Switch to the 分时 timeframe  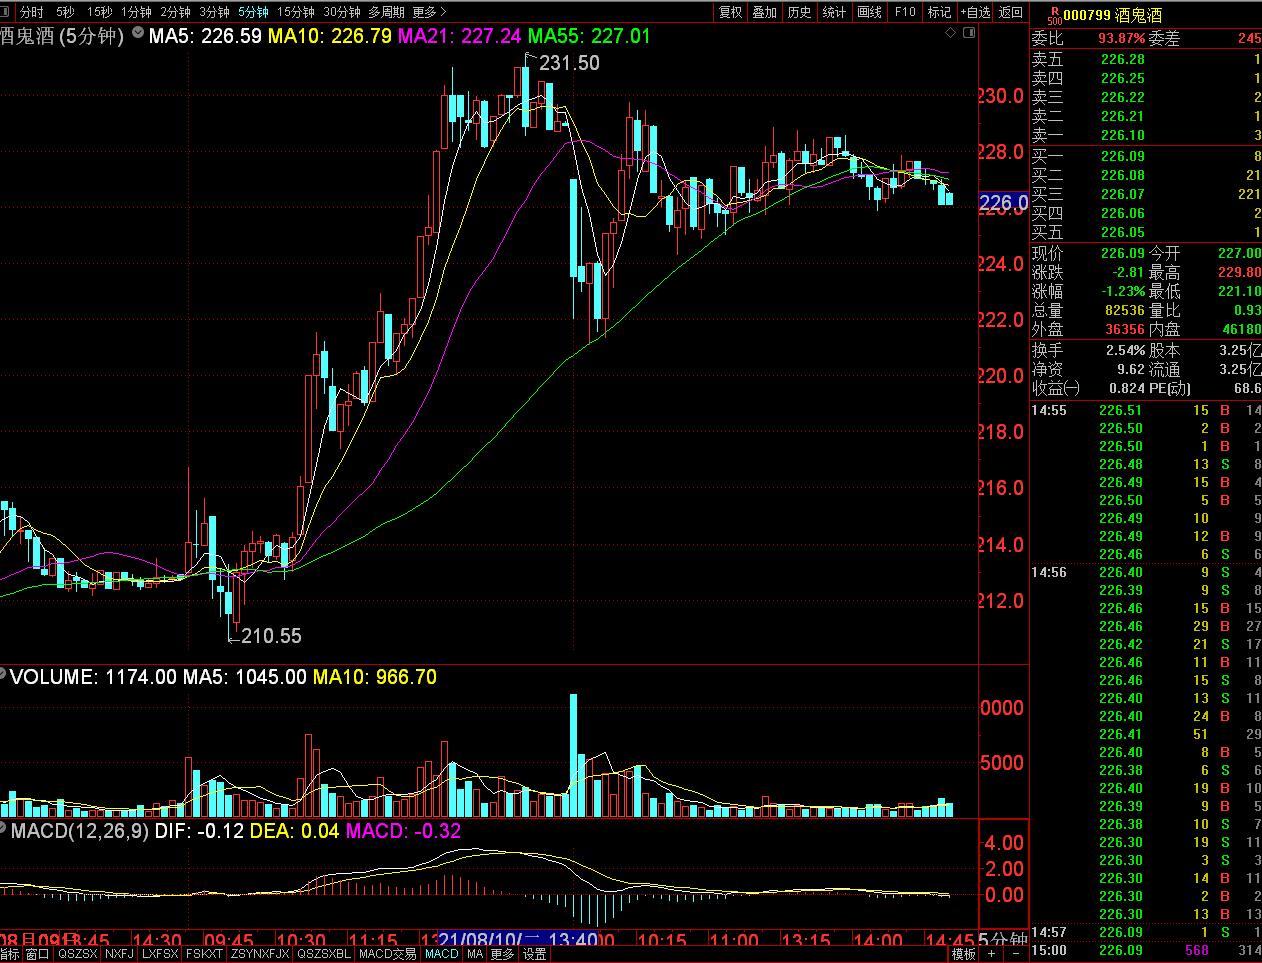[x=32, y=12]
